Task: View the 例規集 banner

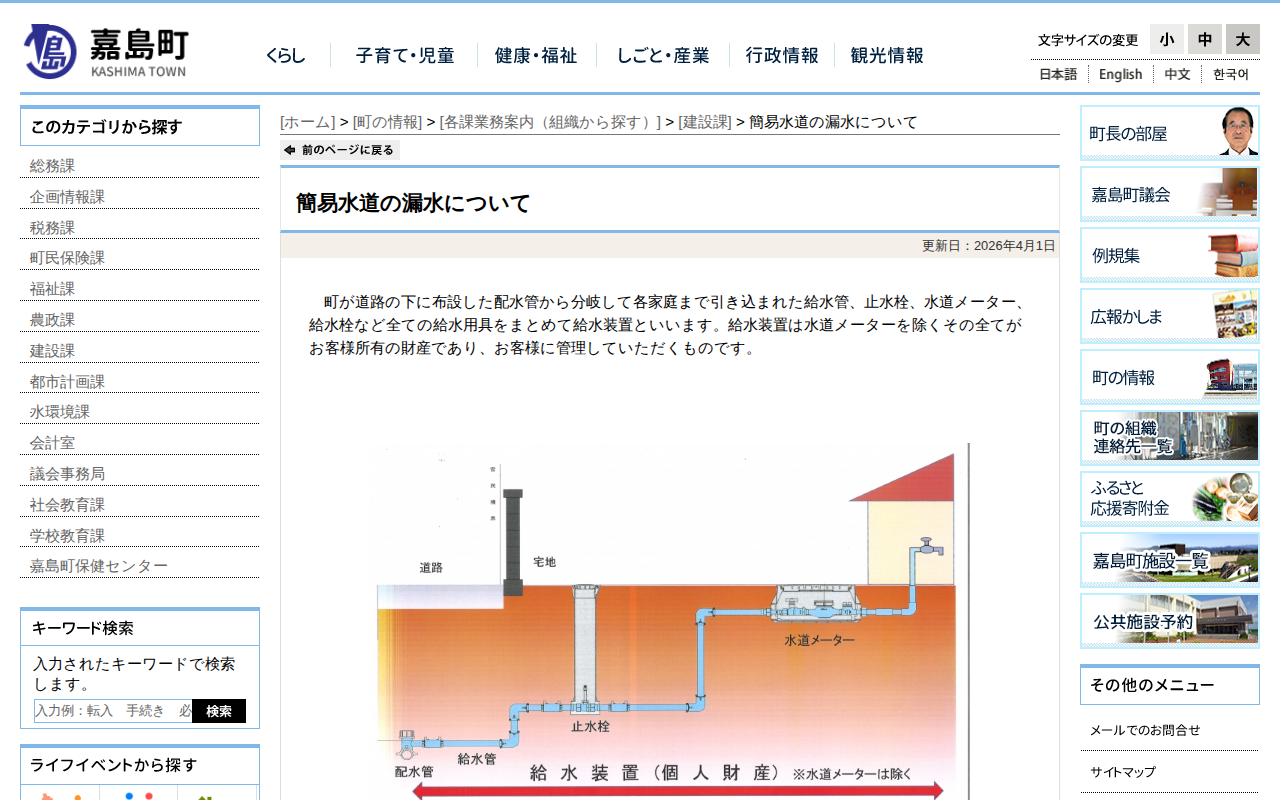Action: 1168,254
